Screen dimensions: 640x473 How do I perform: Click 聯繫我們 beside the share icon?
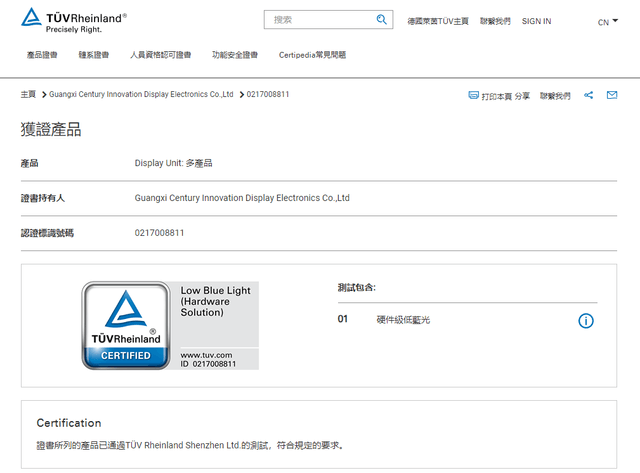click(x=555, y=96)
